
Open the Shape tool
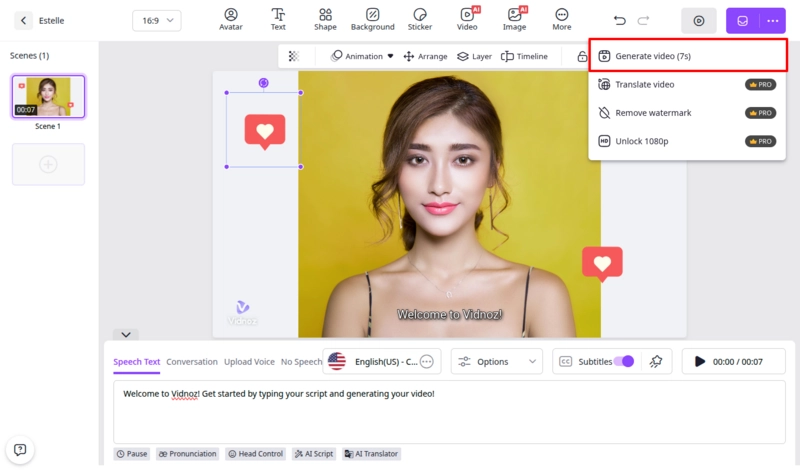click(x=325, y=19)
